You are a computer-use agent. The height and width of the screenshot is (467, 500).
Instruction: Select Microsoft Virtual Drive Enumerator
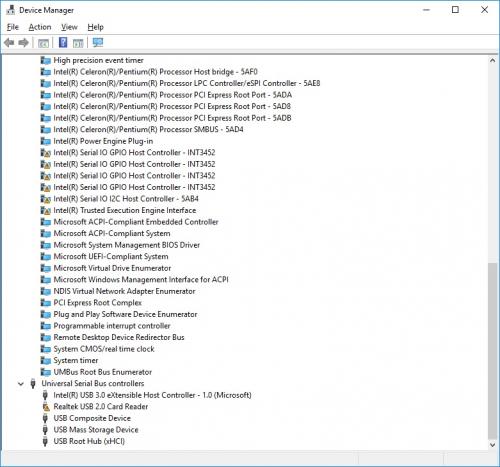pos(112,268)
